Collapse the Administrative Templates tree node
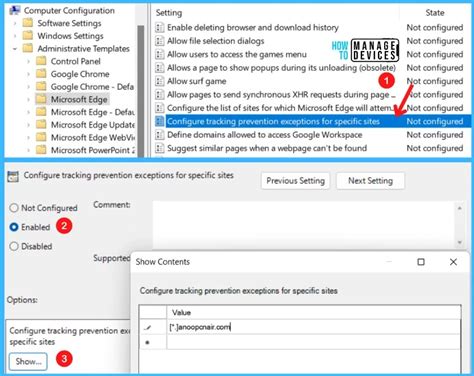Viewport: 474px width, 376px height. click(x=15, y=49)
